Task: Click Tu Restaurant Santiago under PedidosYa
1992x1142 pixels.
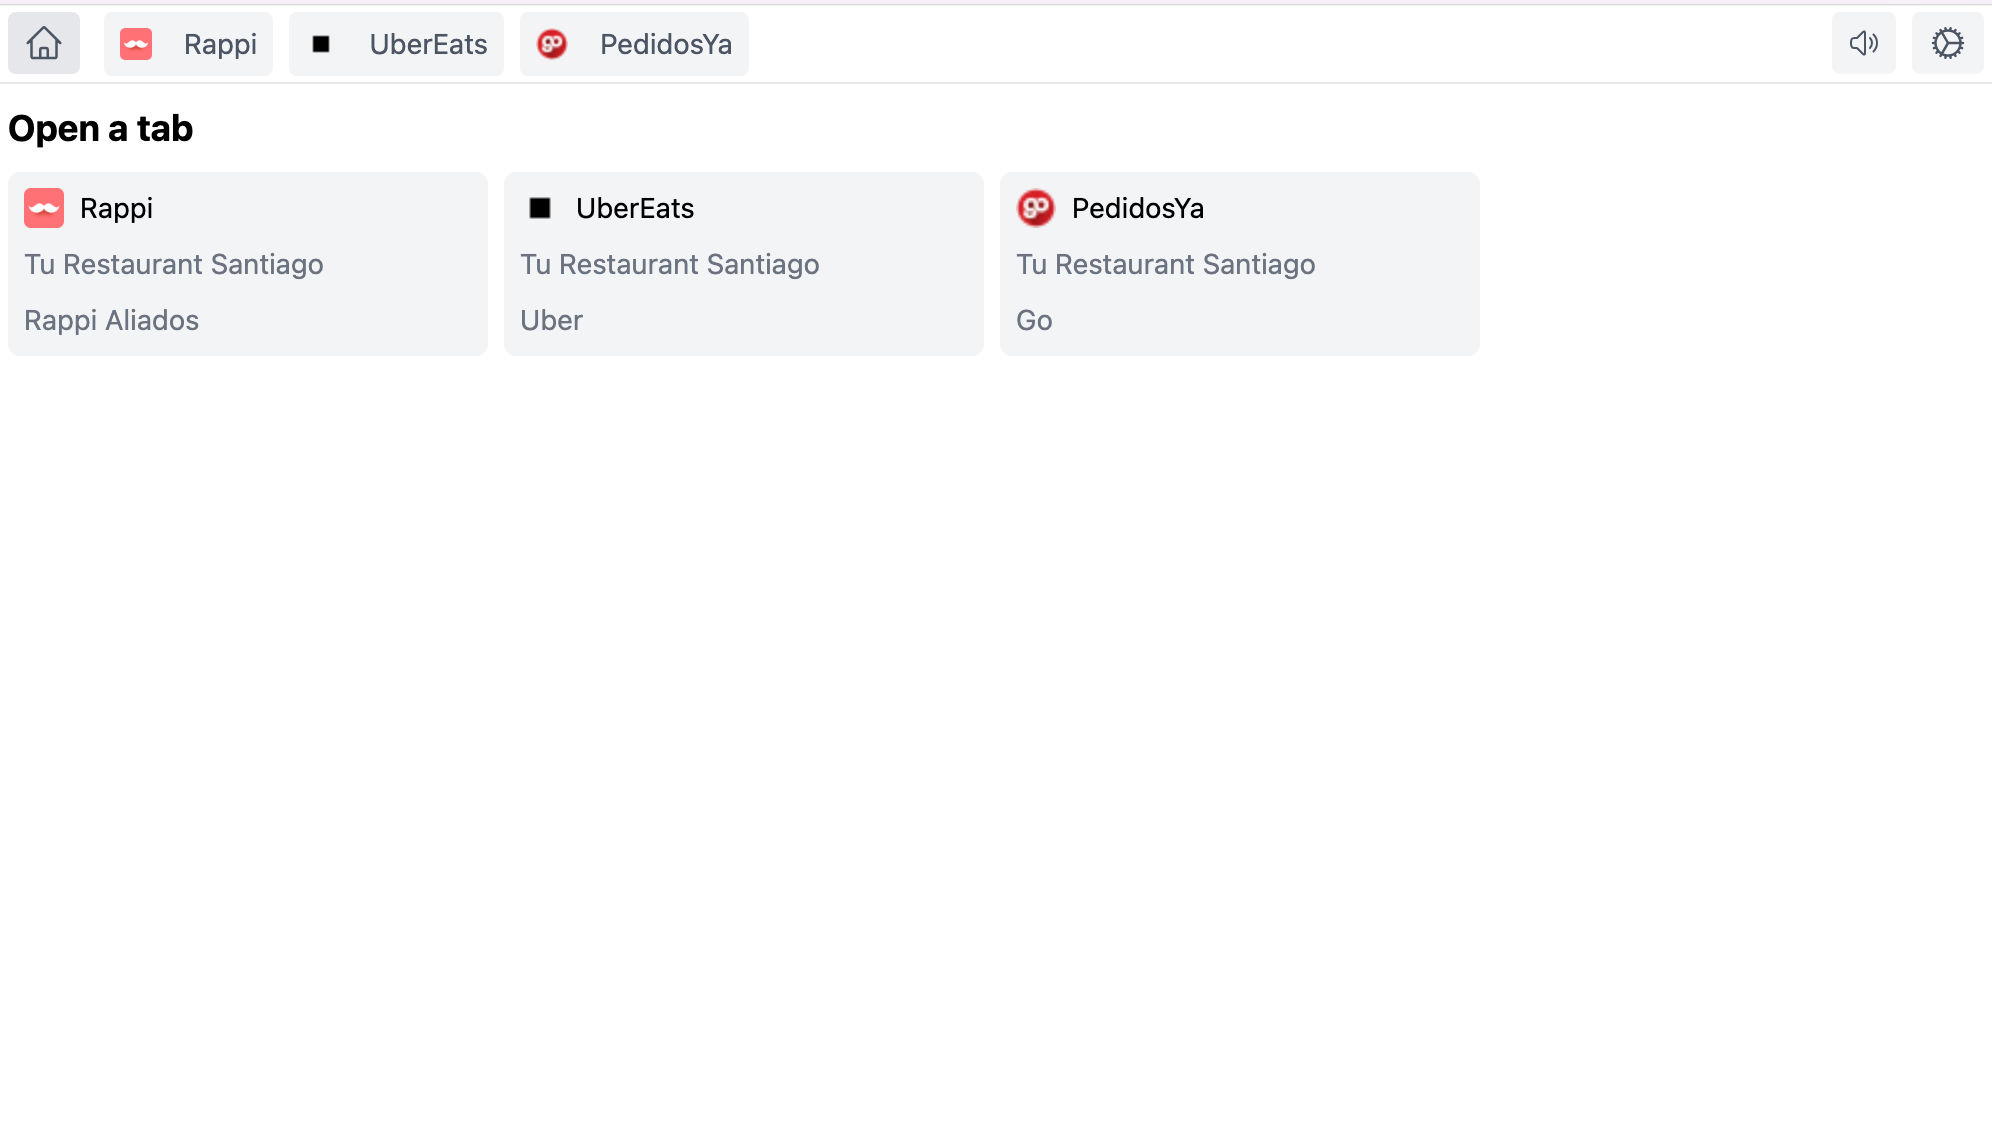Action: point(1166,264)
